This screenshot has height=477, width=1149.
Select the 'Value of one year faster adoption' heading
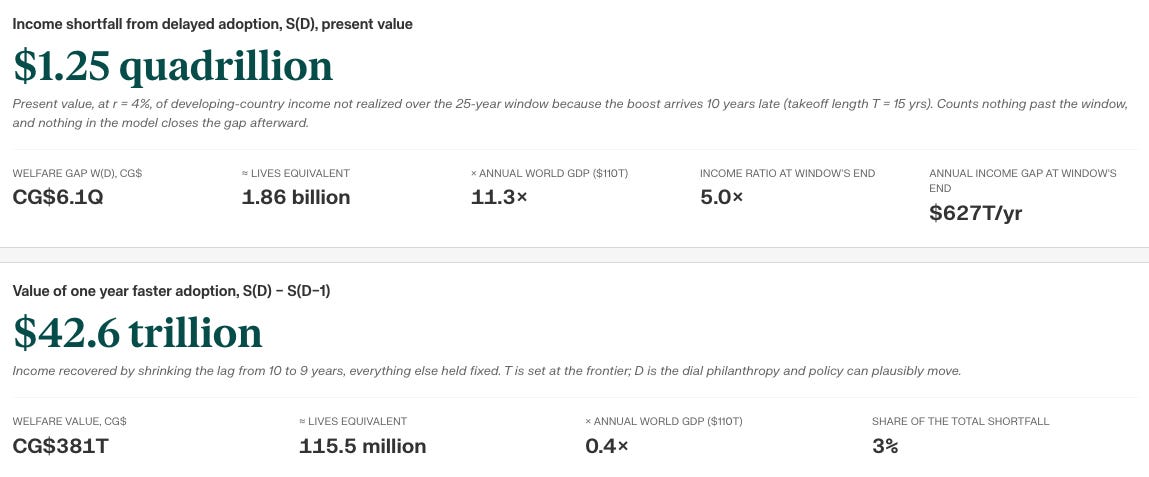(171, 291)
